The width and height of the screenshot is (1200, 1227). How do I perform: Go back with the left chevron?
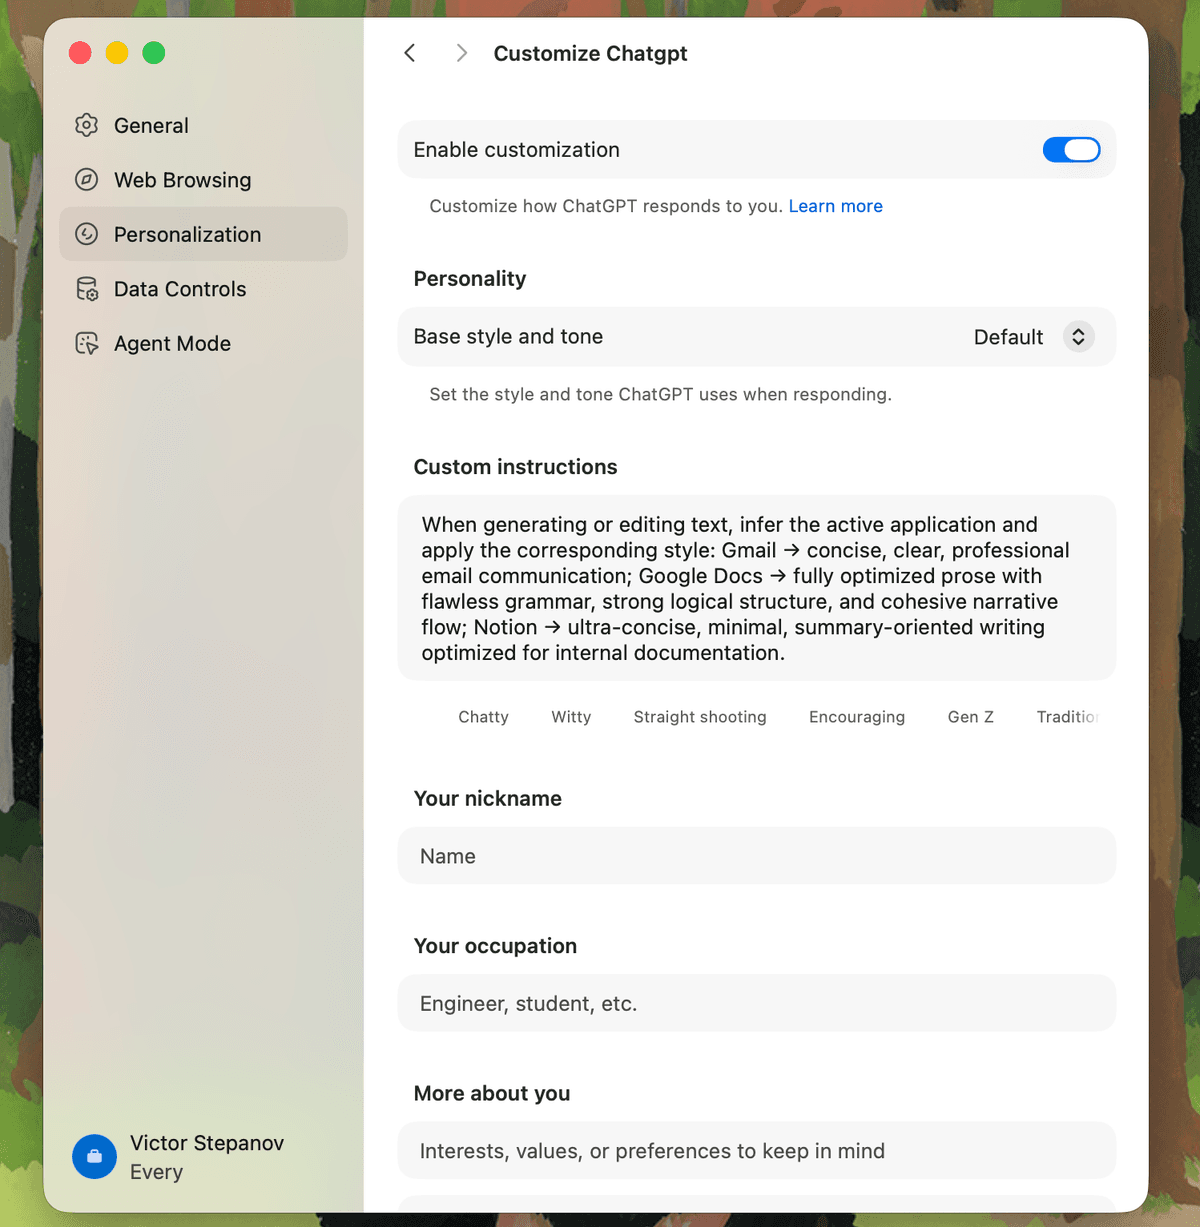point(410,53)
